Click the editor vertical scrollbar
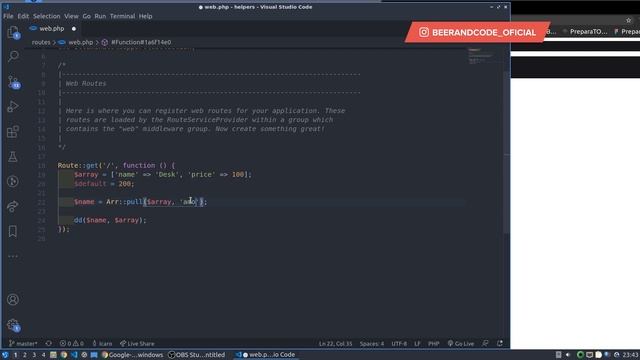The image size is (640, 360). point(507,151)
